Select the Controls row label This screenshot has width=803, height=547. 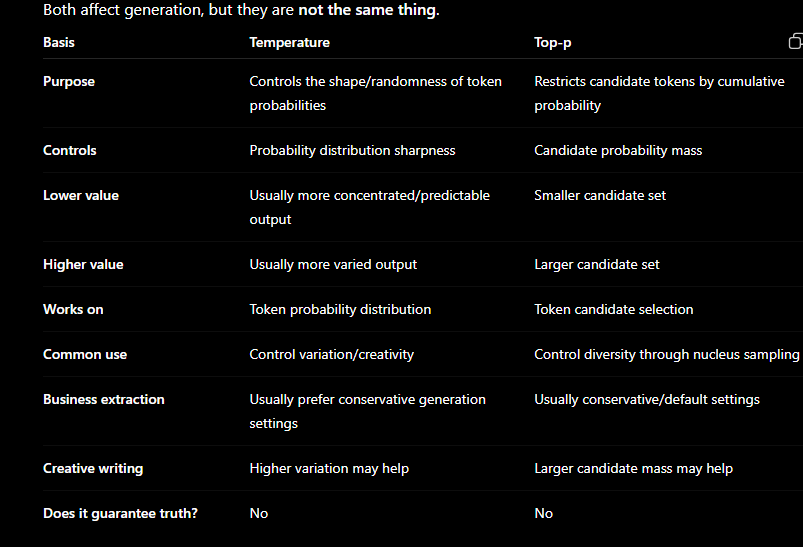(70, 150)
